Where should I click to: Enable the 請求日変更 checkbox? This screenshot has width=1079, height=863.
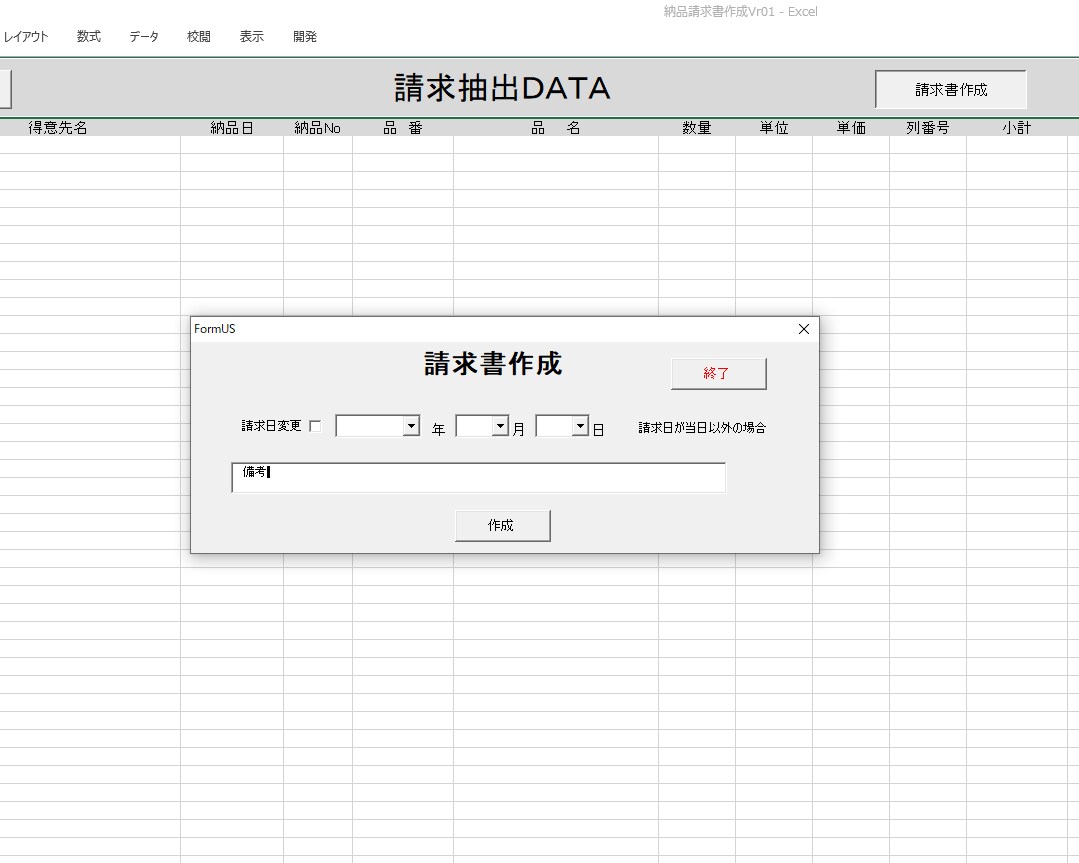pos(315,427)
